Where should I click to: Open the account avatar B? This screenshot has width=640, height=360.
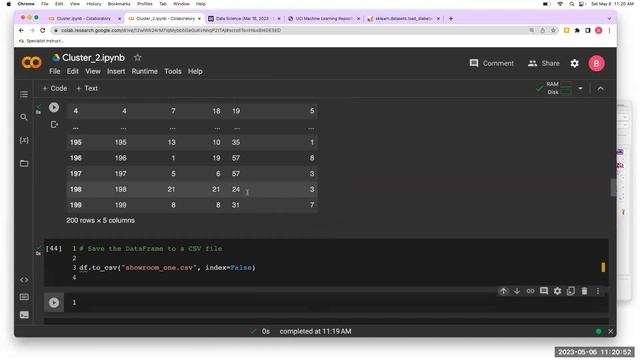point(596,63)
